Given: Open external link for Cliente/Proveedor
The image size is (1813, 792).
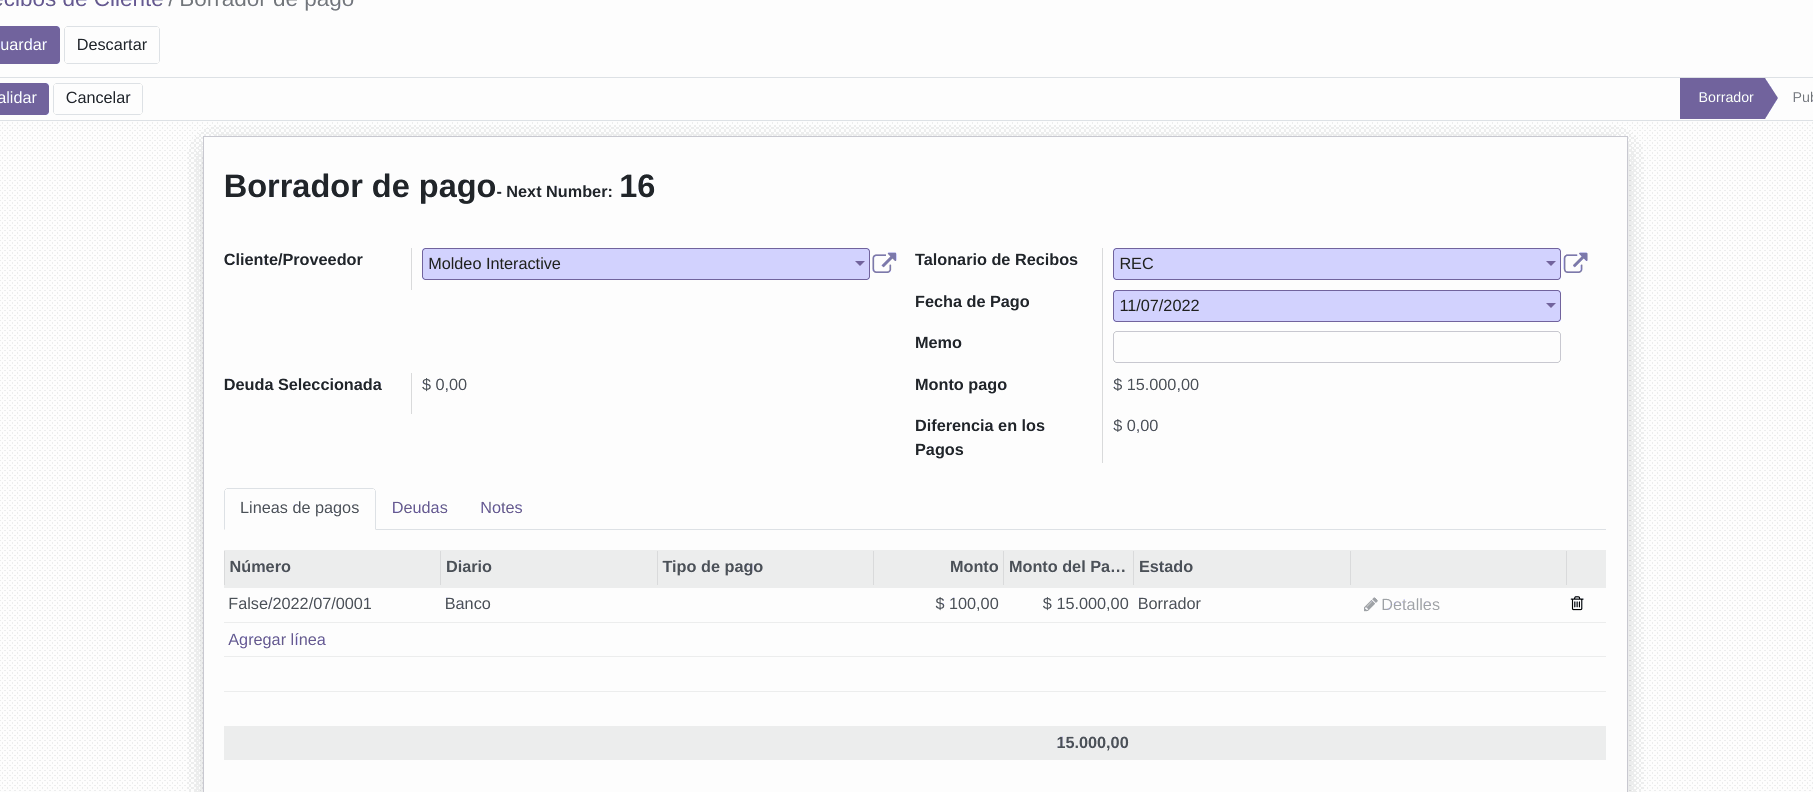Looking at the screenshot, I should 884,263.
